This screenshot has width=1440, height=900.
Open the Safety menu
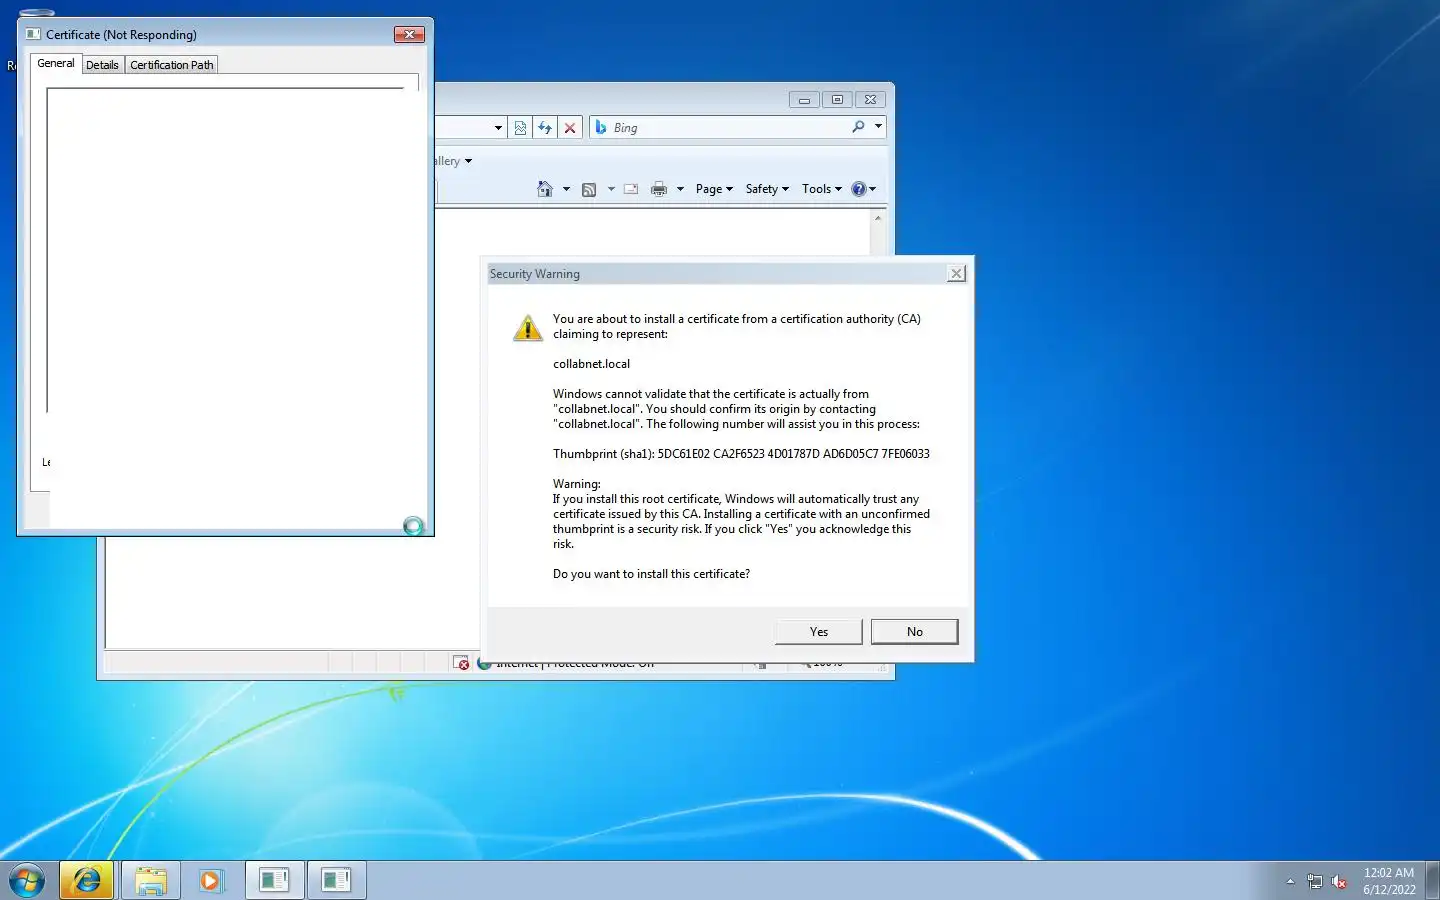(x=767, y=189)
